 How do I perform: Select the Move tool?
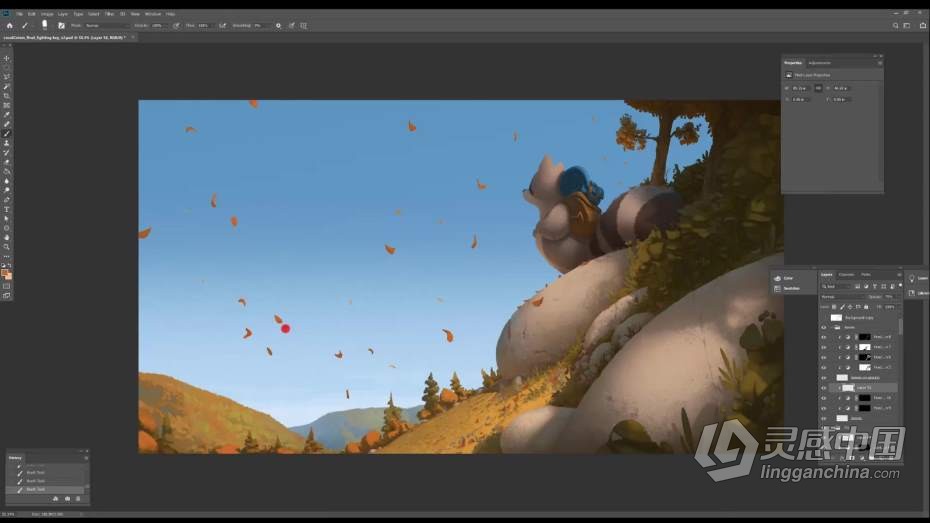(x=7, y=58)
